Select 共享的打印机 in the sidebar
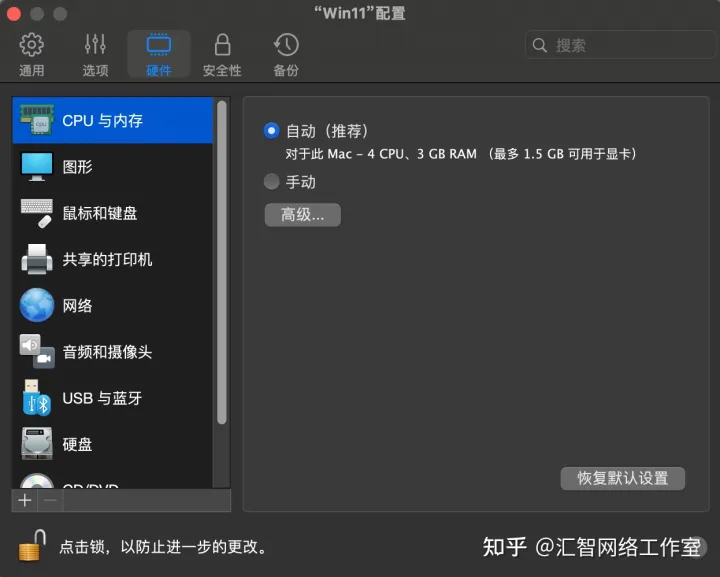Screen dimensions: 720x577 tap(112, 259)
